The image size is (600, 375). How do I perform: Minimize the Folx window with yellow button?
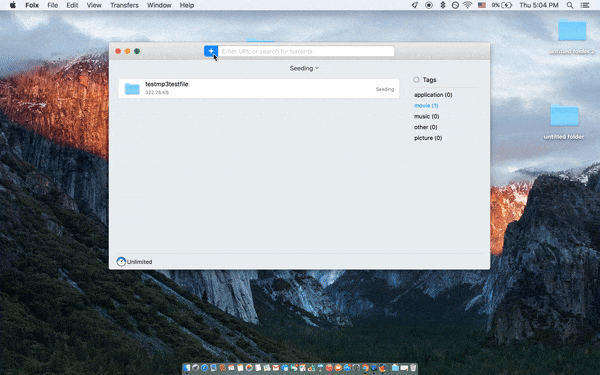tap(127, 51)
